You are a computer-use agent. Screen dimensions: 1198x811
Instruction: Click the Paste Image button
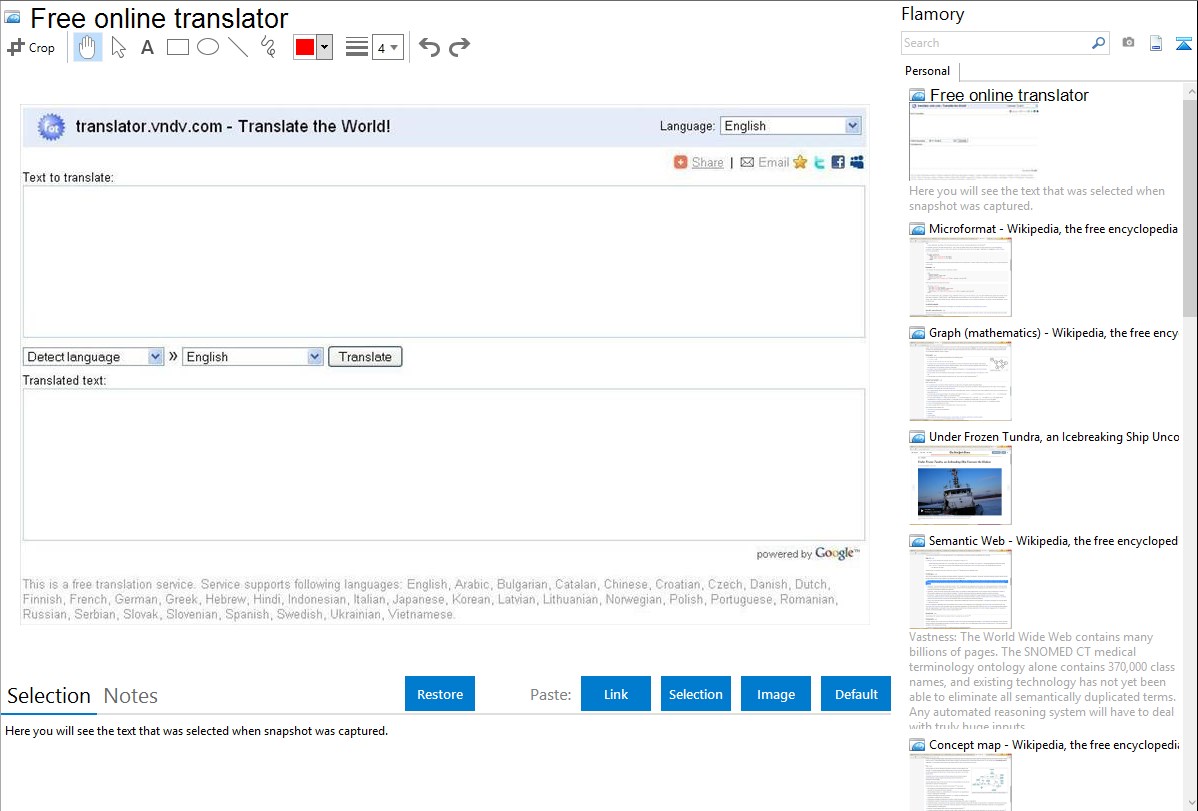pos(775,694)
